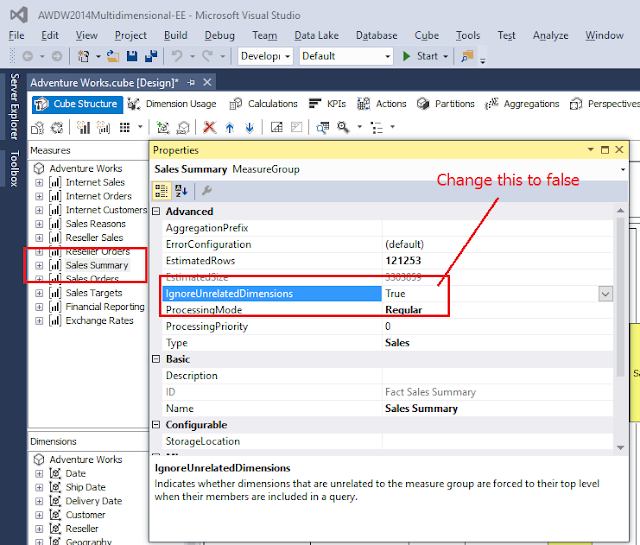Switch Properties to Categorized view
This screenshot has width=640, height=545.
[161, 191]
